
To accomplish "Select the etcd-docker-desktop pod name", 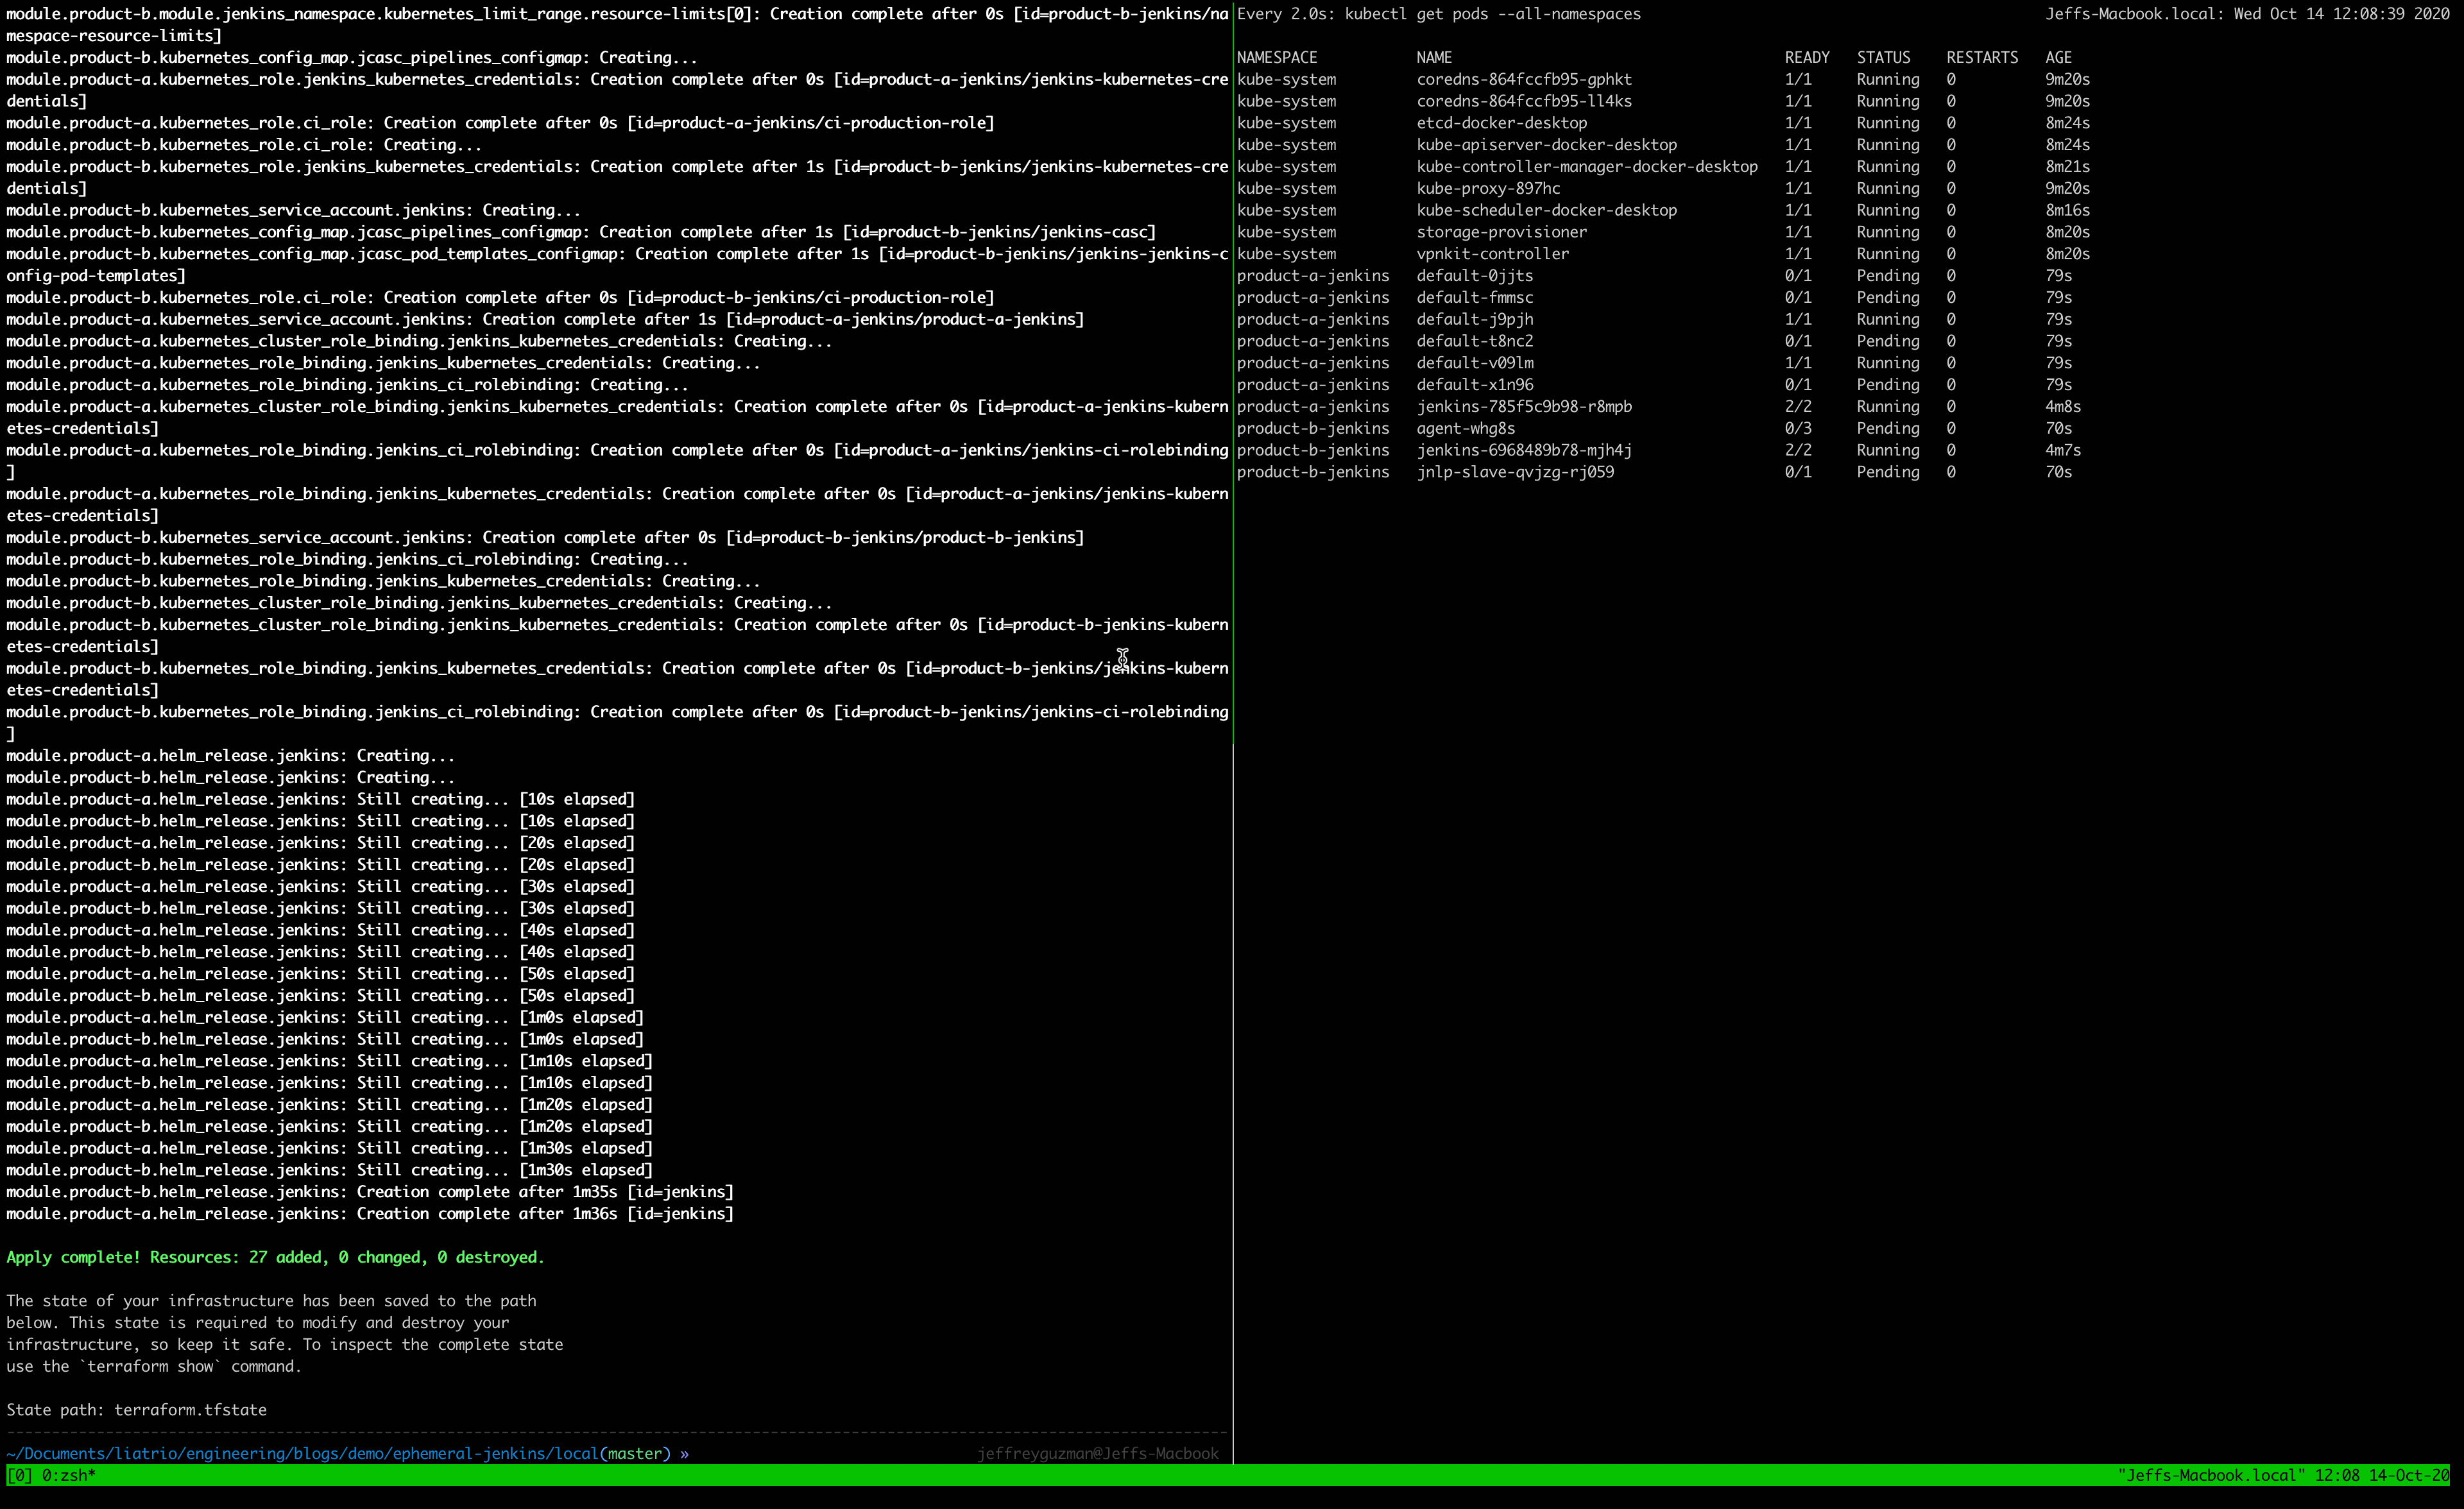I will click(1501, 123).
